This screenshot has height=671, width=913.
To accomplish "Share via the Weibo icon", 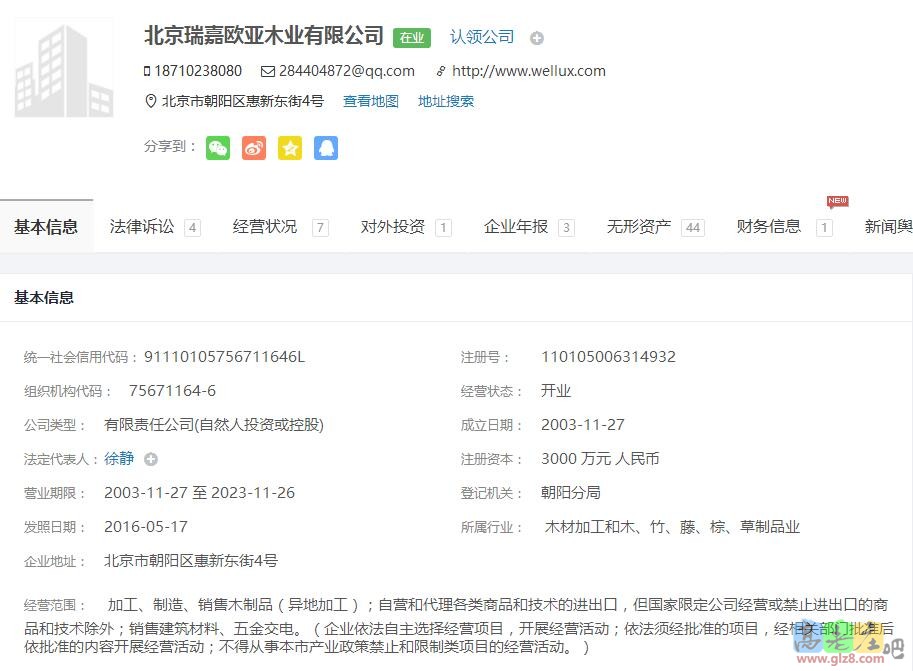I will click(253, 147).
